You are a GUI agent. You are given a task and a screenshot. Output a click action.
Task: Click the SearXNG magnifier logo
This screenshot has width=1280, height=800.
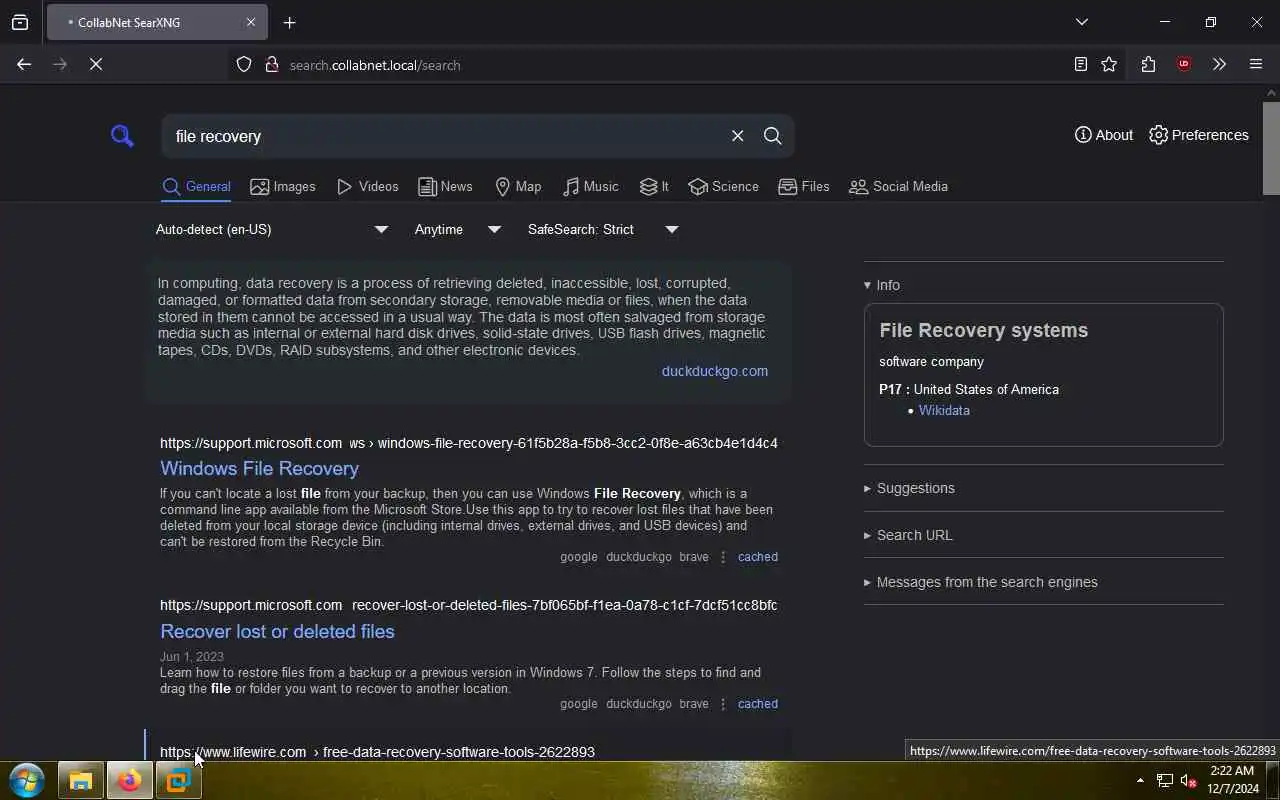point(122,136)
